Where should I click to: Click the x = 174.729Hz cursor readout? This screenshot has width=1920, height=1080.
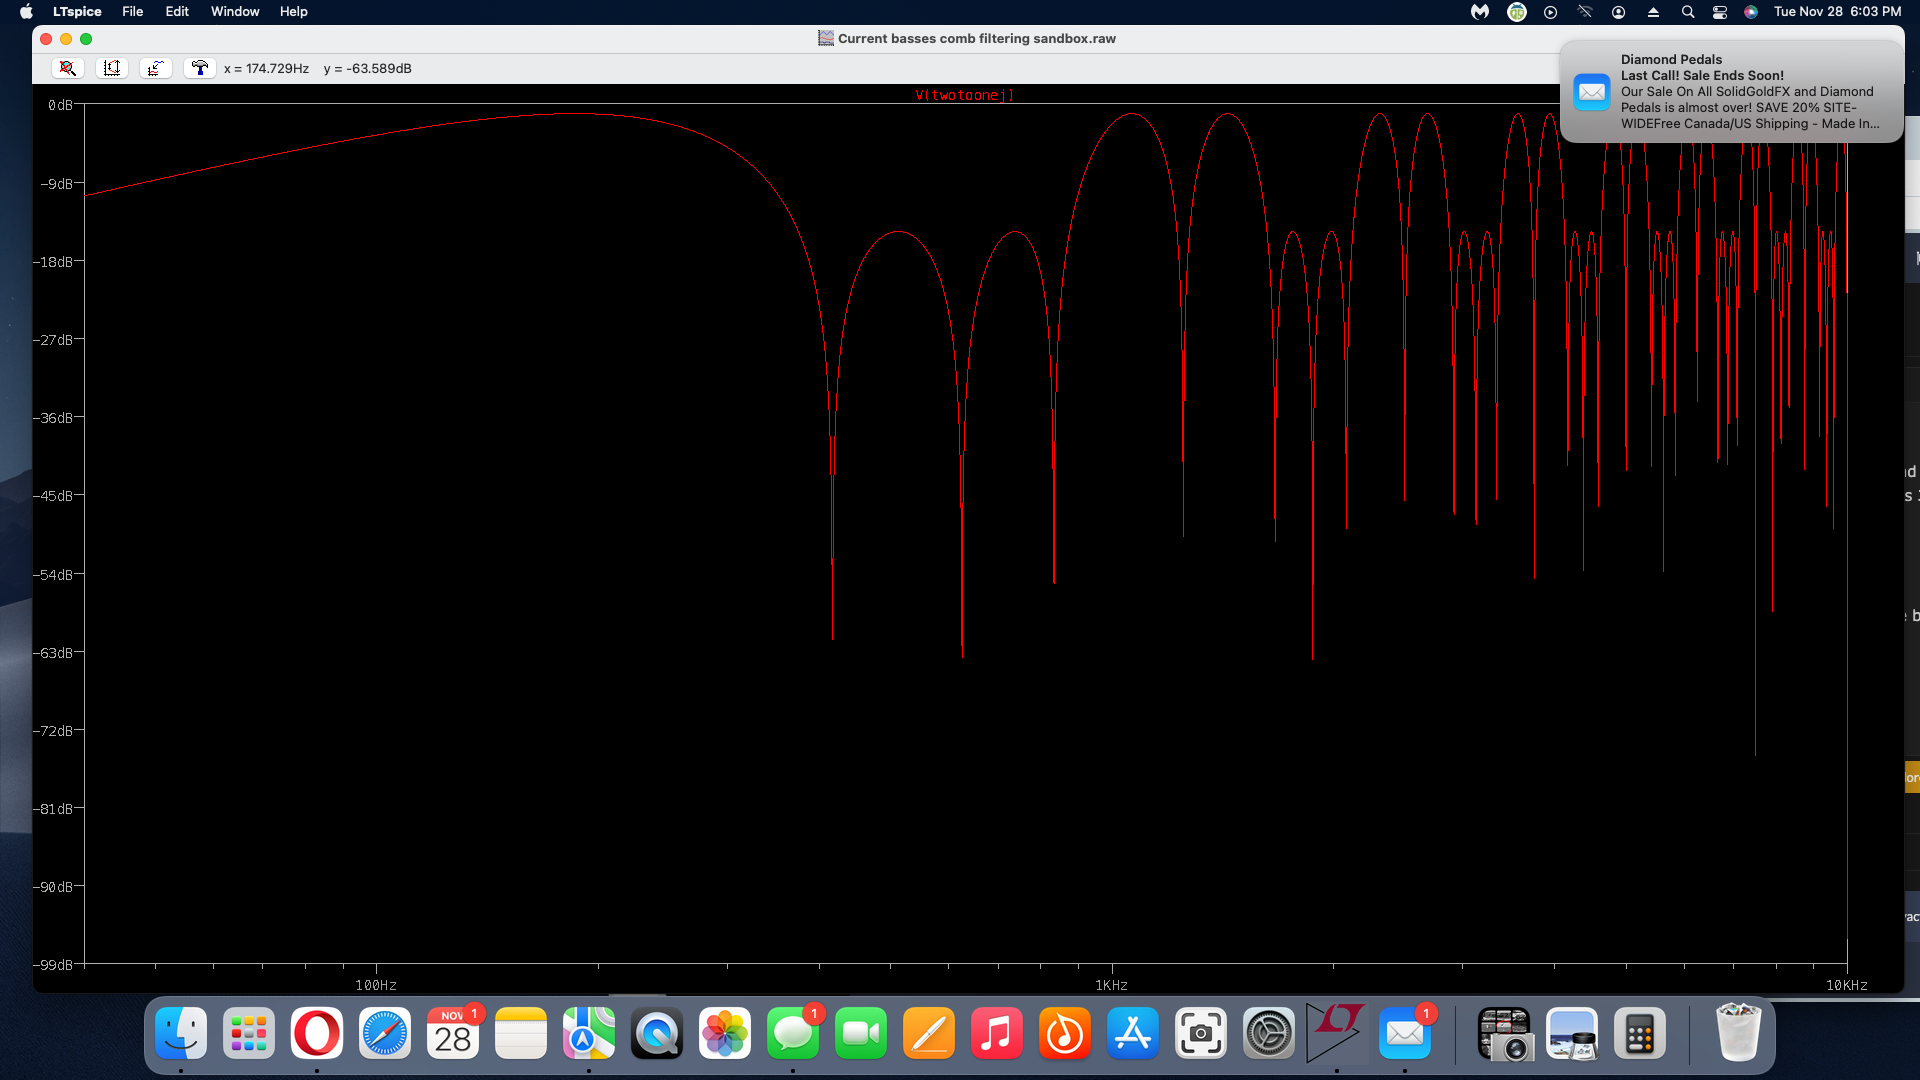tap(266, 68)
